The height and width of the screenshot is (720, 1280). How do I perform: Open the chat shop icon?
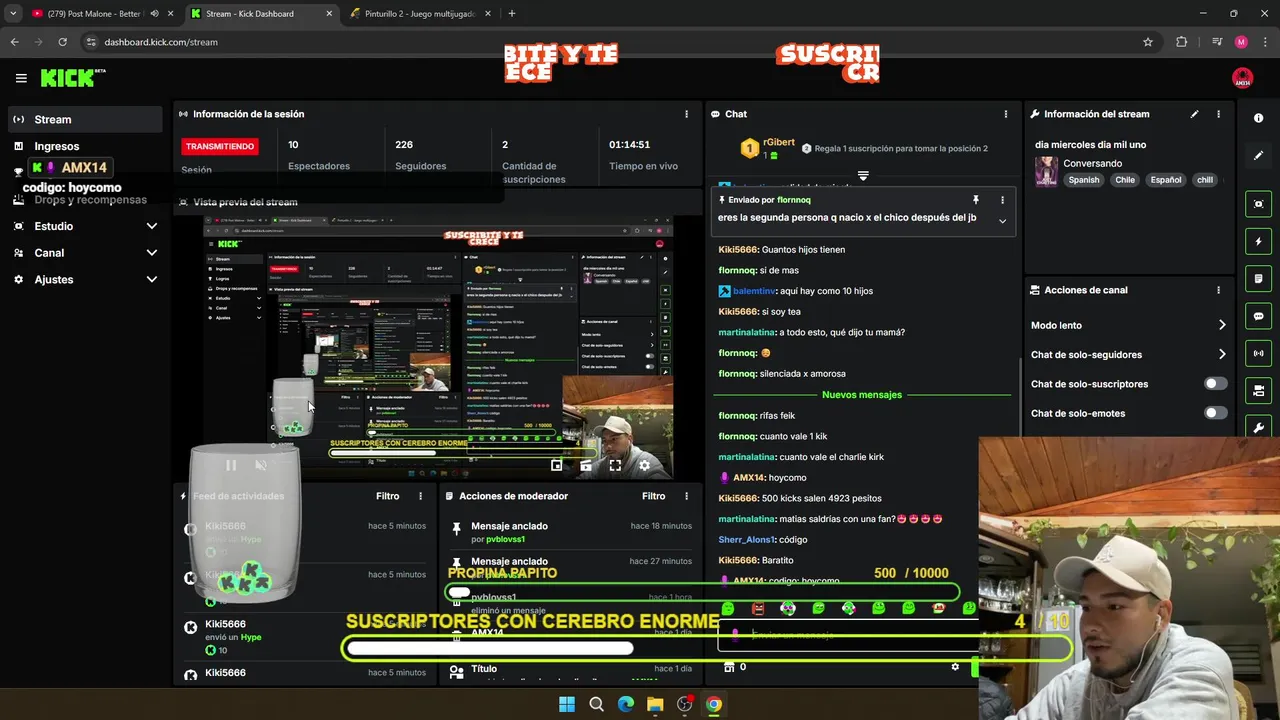[x=729, y=667]
